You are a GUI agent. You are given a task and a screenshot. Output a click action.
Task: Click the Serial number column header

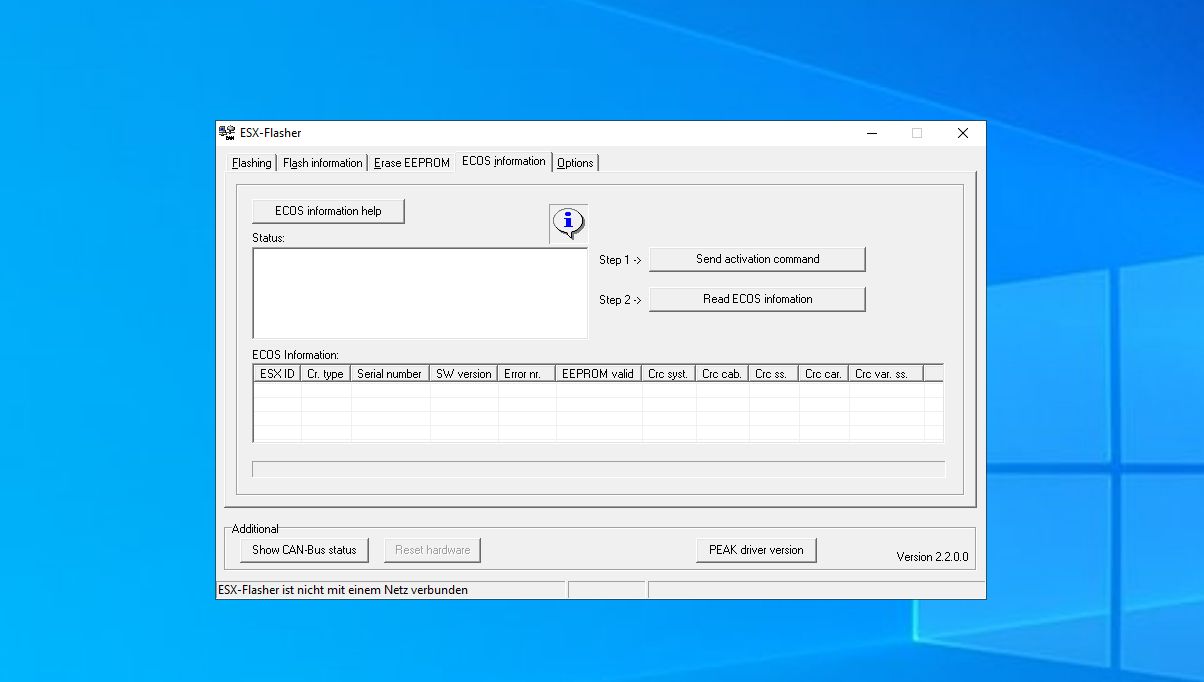389,372
